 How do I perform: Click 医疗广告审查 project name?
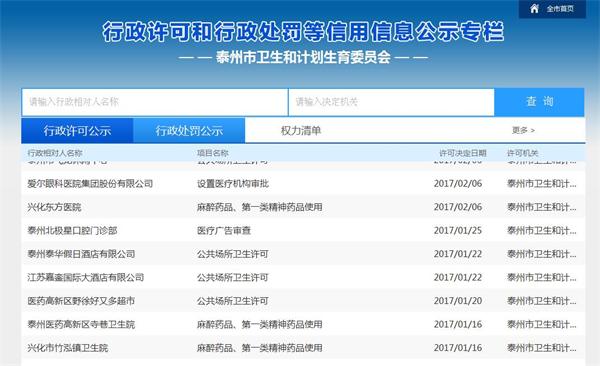(224, 230)
